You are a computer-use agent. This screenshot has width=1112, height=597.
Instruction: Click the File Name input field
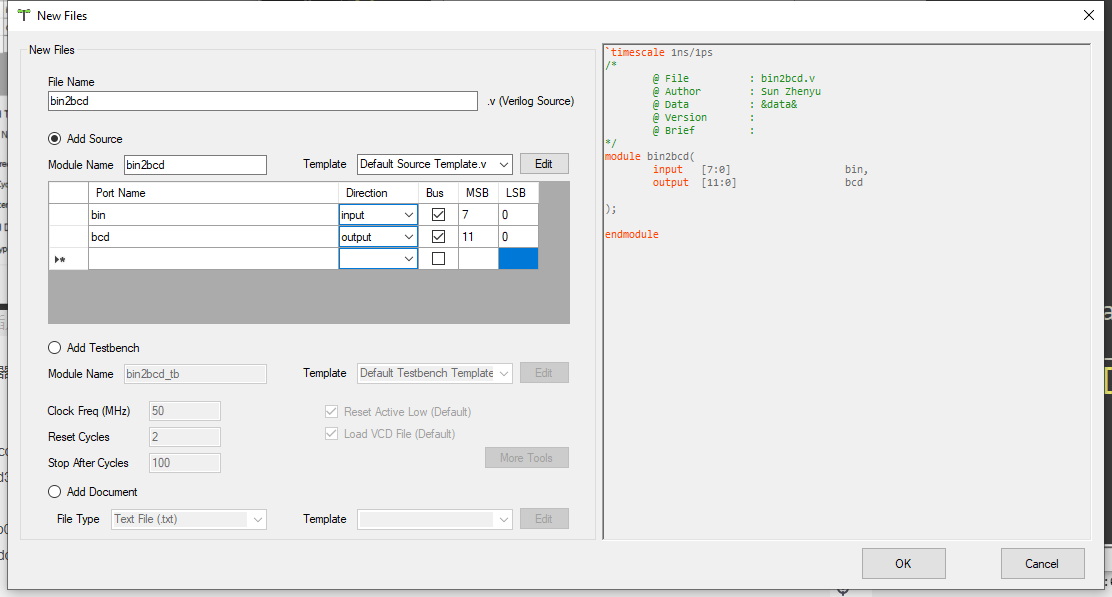(x=263, y=101)
